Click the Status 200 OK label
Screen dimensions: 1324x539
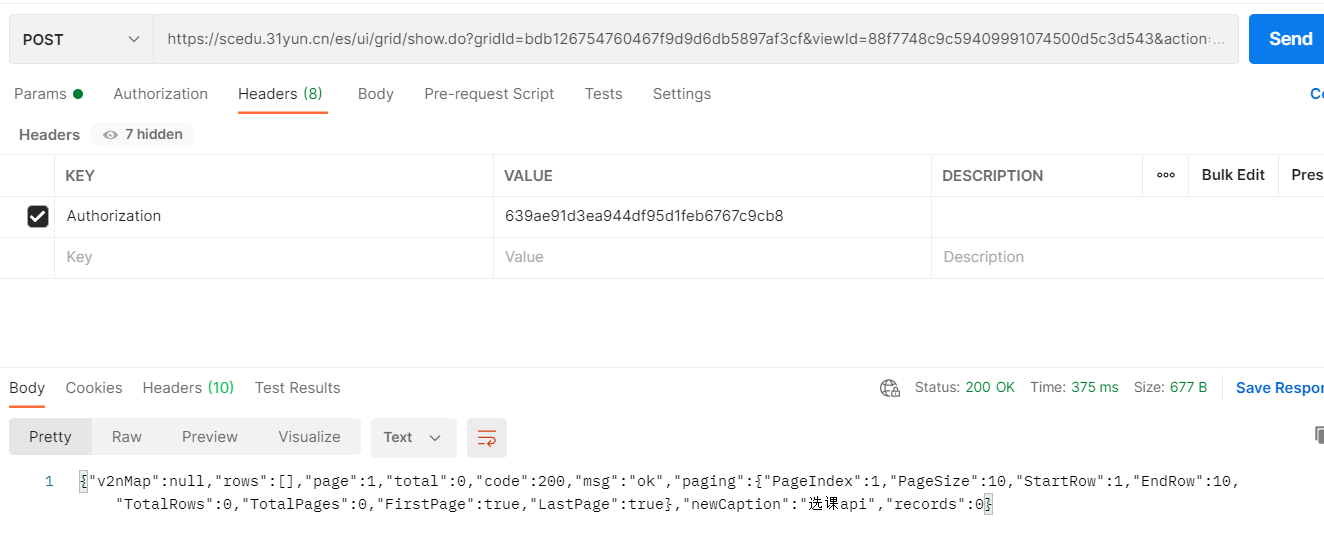[x=964, y=387]
